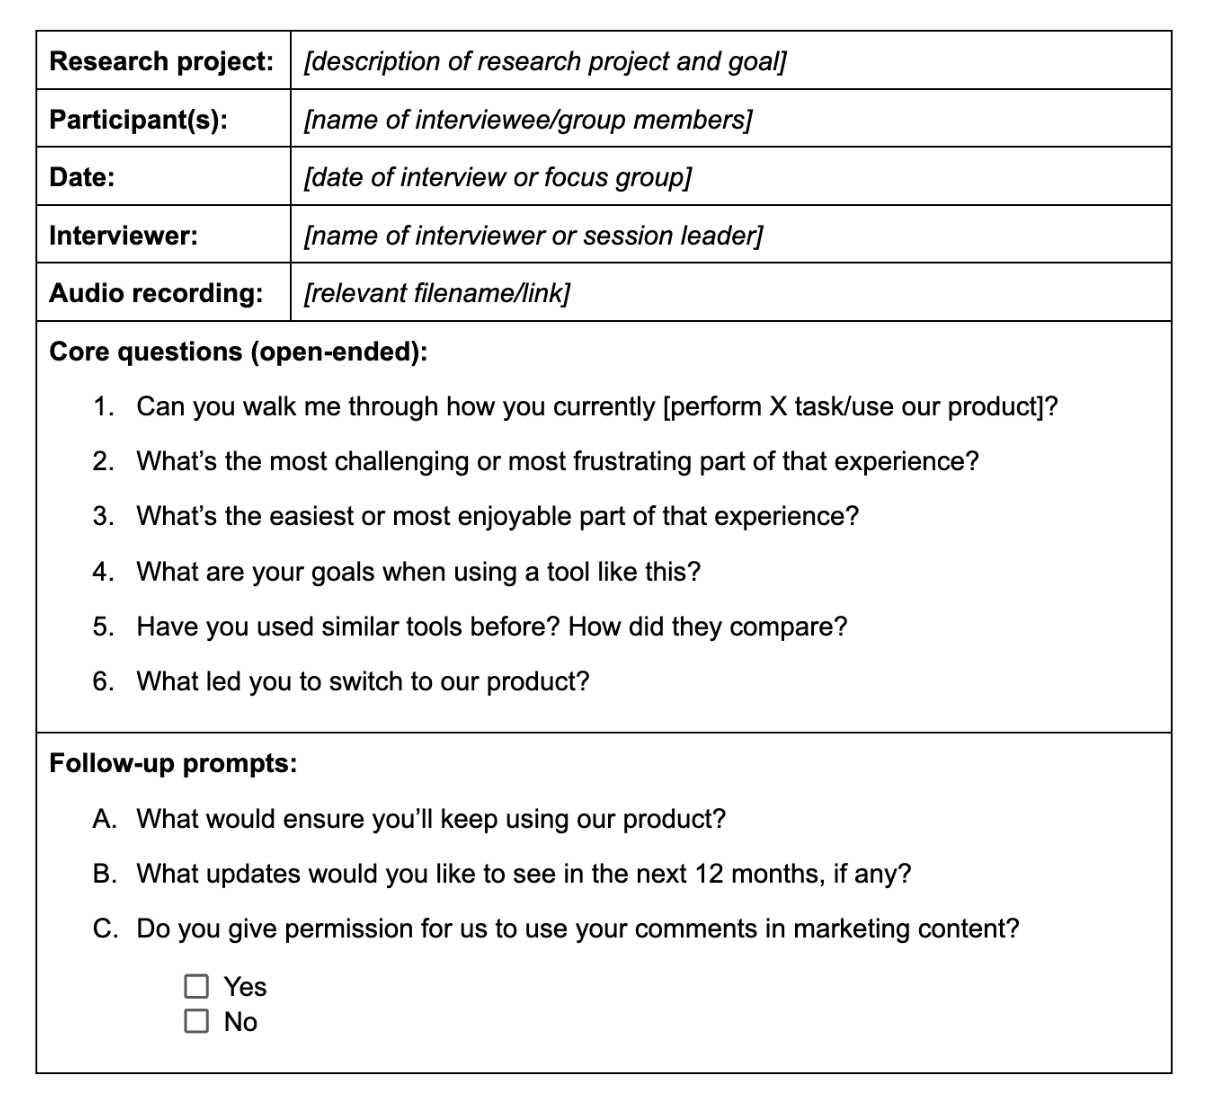Check the No permission checkbox
The width and height of the screenshot is (1214, 1100).
[x=197, y=1021]
